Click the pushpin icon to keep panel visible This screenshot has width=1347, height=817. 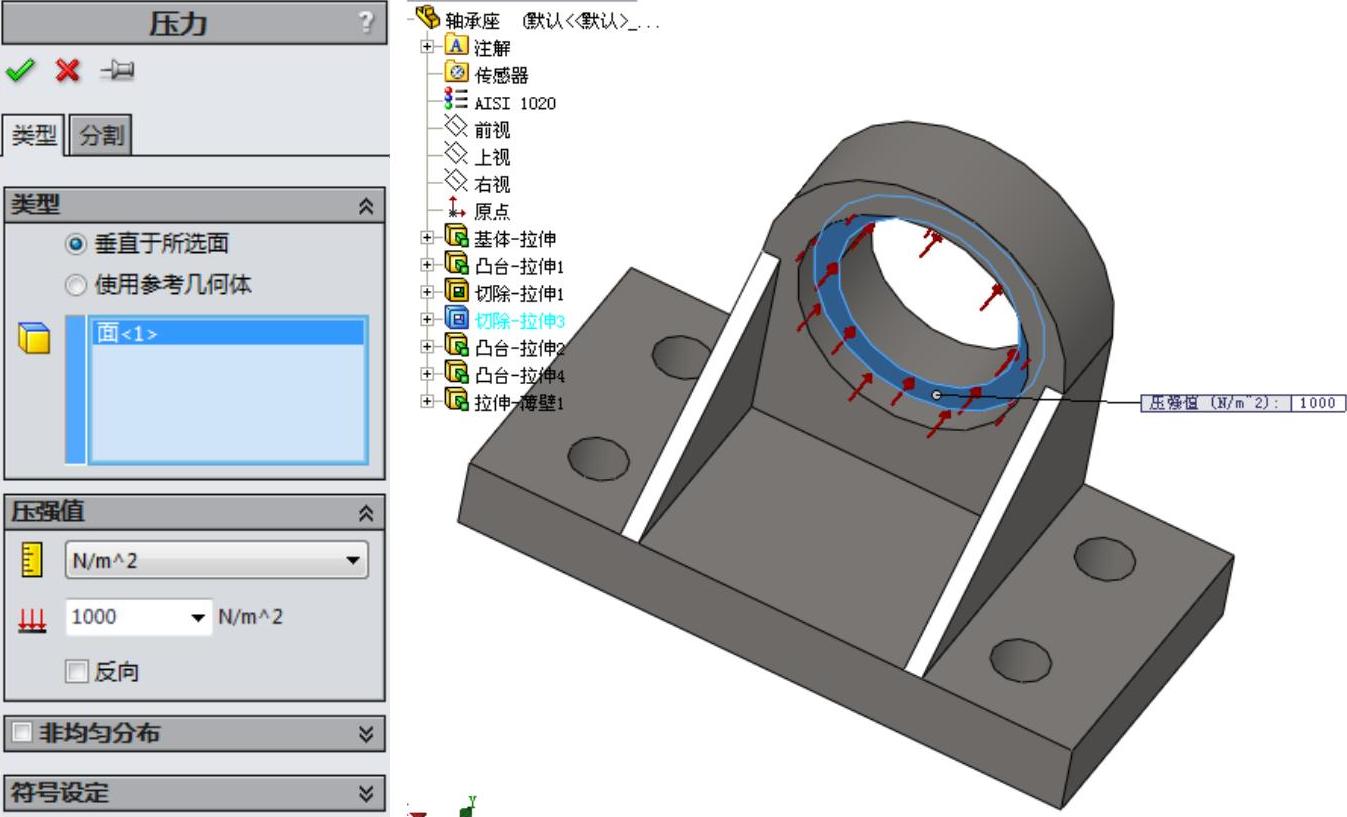point(117,71)
